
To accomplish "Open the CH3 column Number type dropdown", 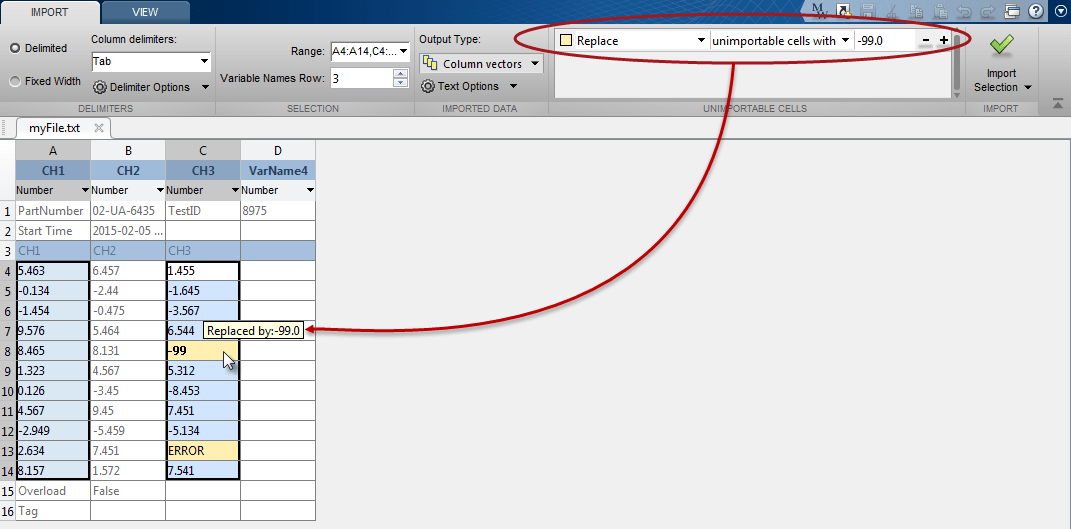I will point(235,190).
